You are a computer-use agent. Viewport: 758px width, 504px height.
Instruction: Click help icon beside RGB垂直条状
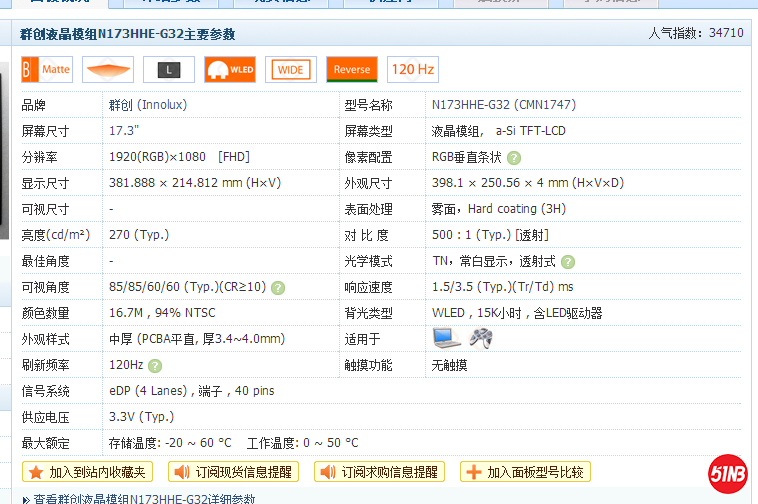click(x=514, y=158)
